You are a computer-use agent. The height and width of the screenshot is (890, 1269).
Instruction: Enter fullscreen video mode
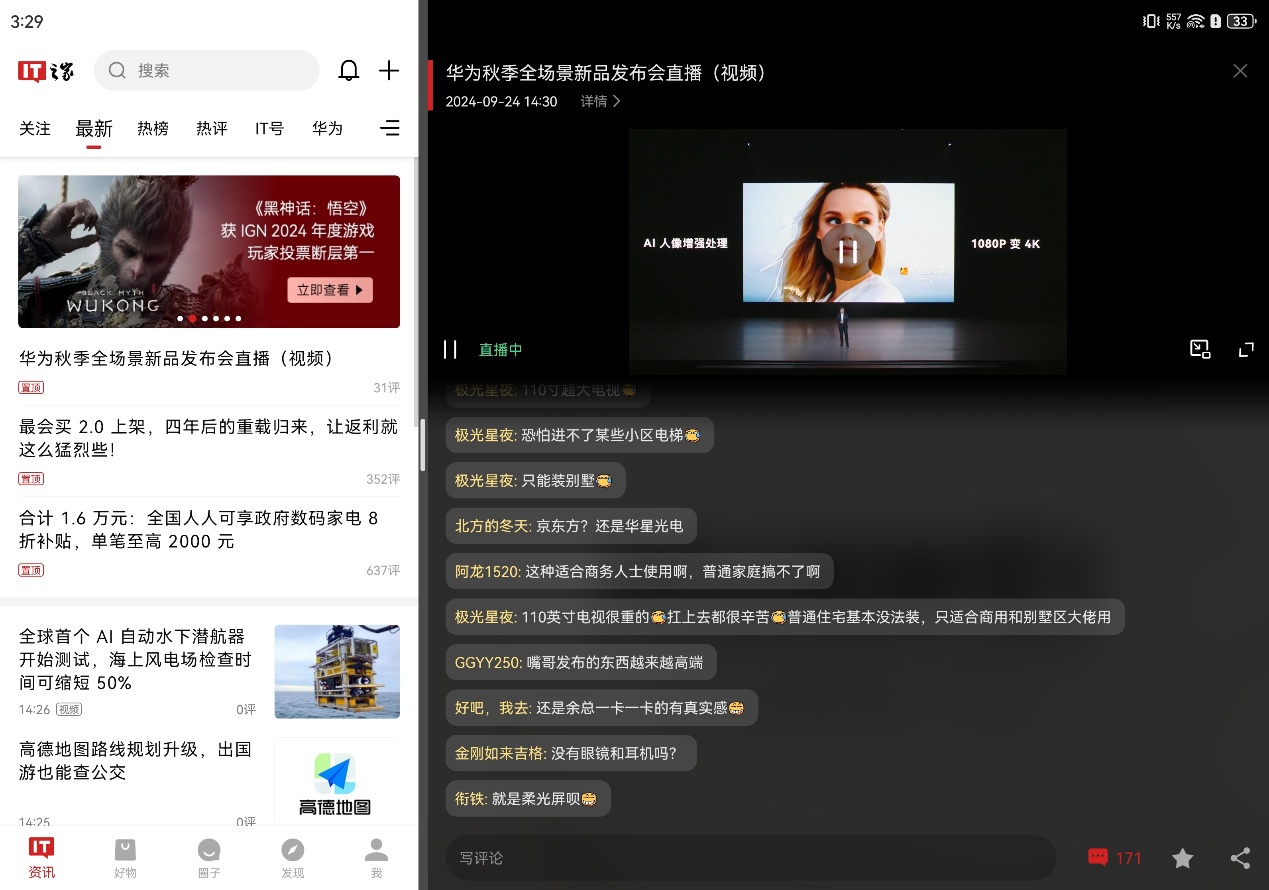pos(1246,349)
